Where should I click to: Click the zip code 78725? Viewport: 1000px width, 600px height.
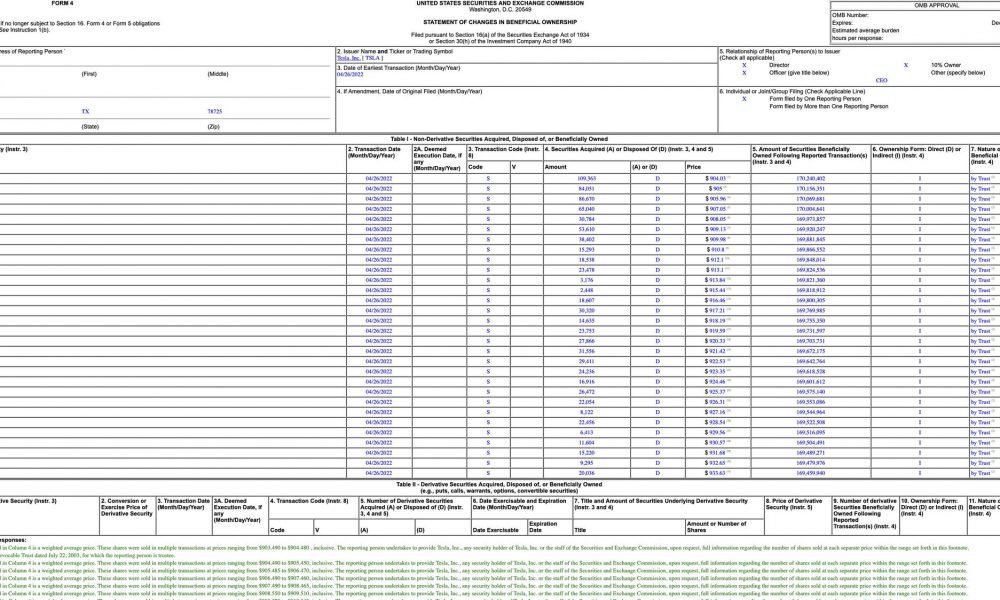[x=215, y=112]
